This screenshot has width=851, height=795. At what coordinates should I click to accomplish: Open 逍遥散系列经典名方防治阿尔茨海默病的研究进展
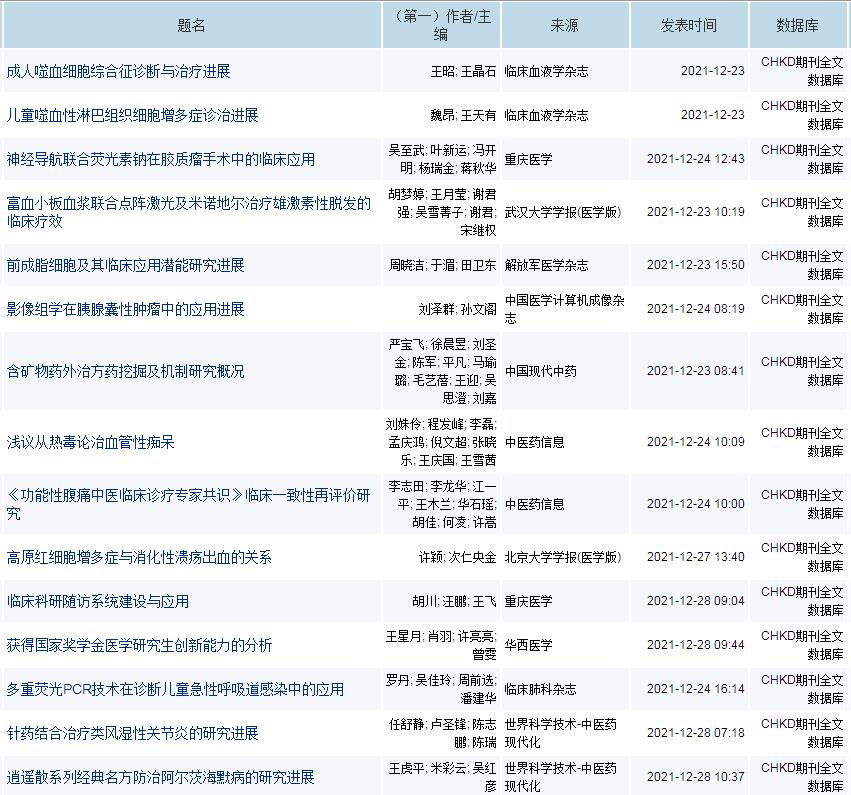point(160,777)
